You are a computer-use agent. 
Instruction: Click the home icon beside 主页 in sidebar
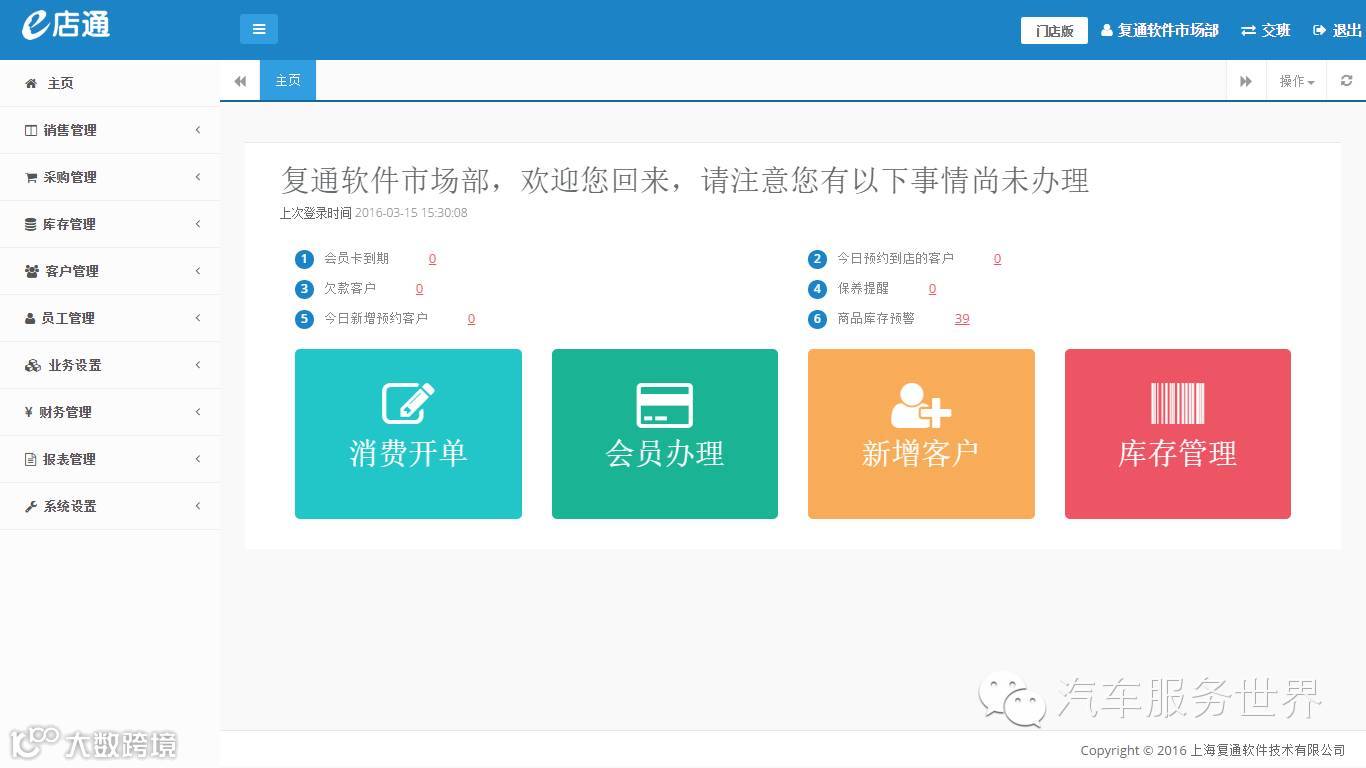[x=31, y=84]
